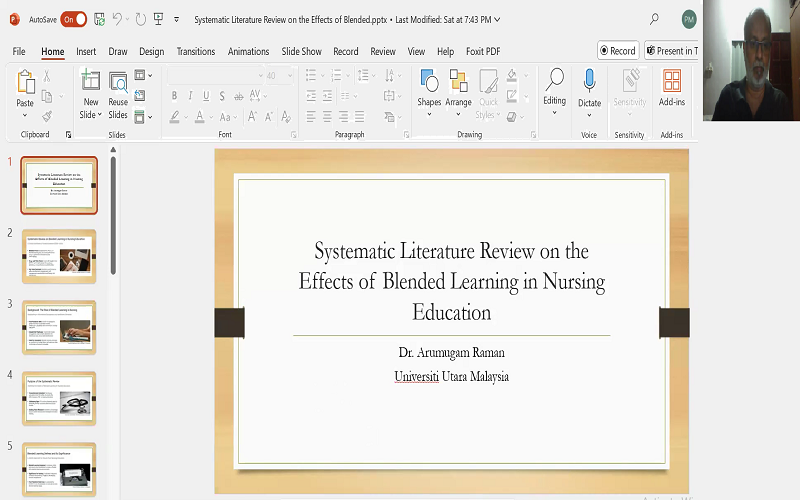Open the Arrange dropdown

(x=458, y=114)
